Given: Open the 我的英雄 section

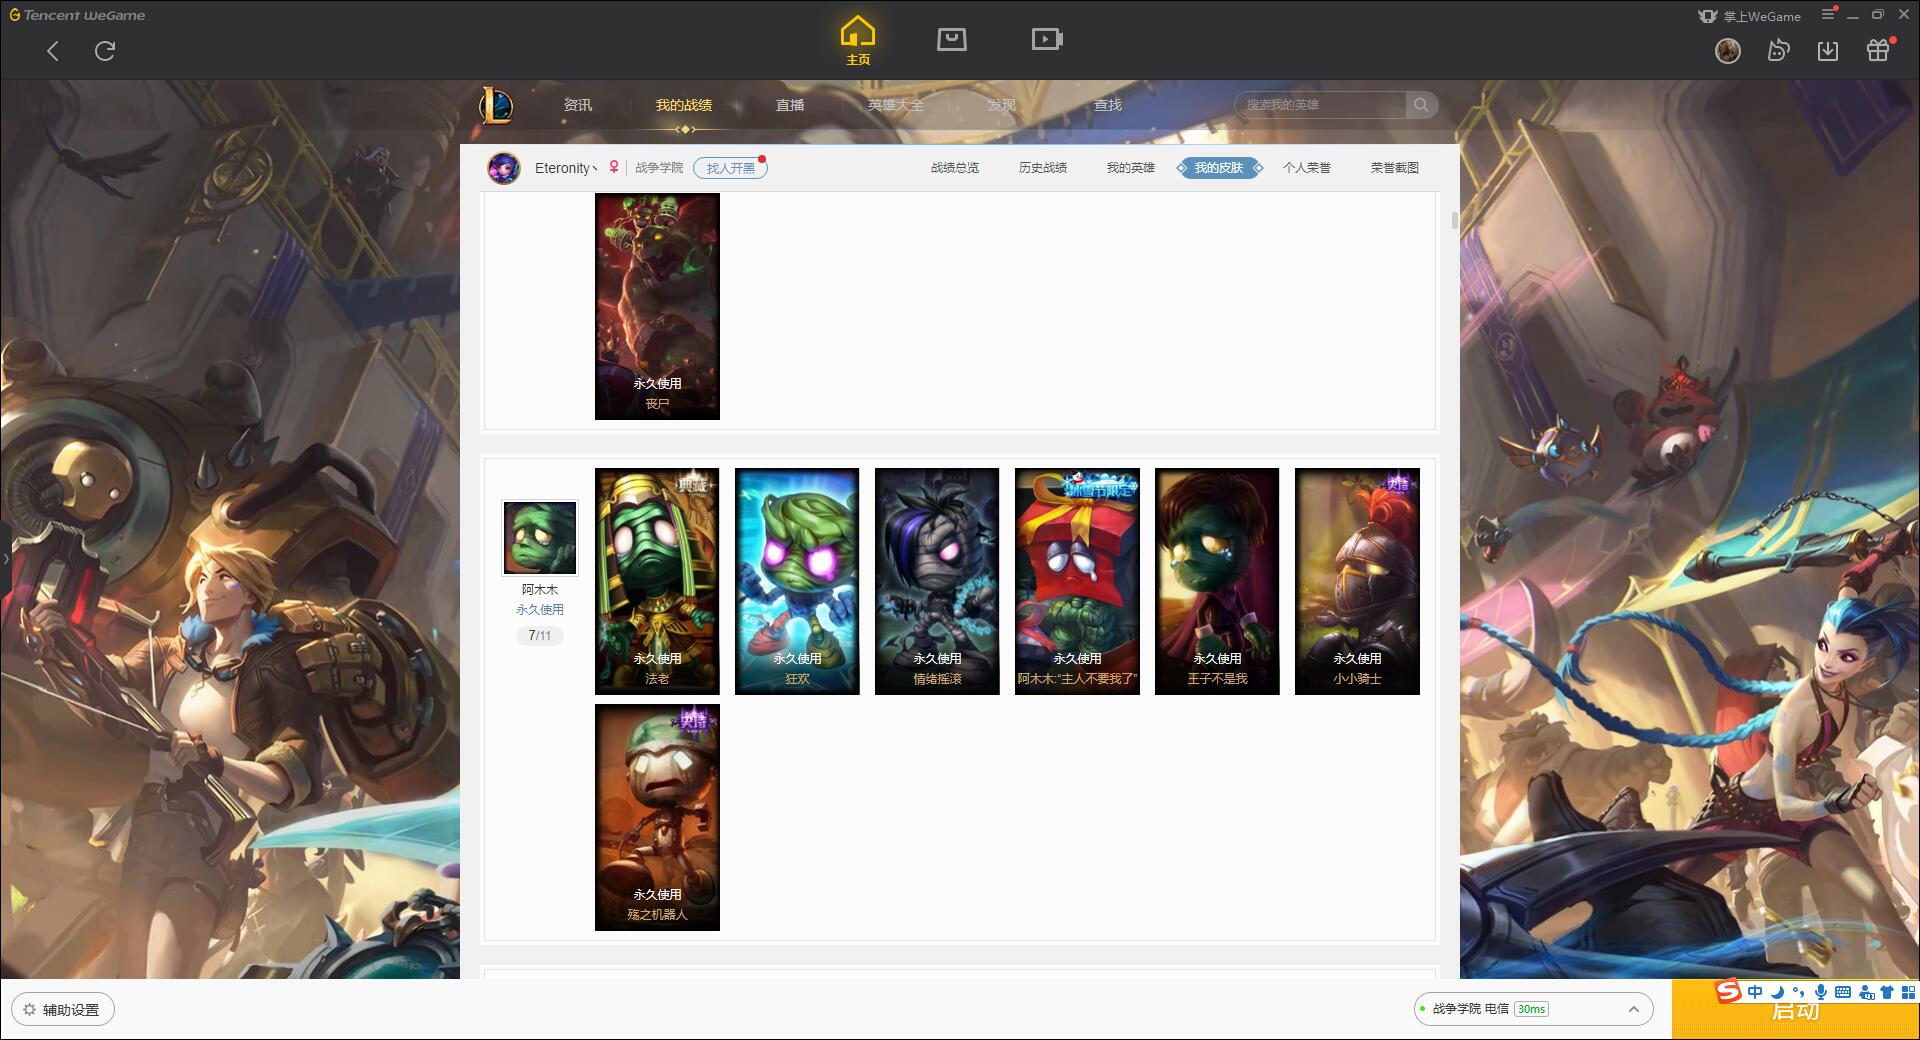Looking at the screenshot, I should coord(1131,168).
